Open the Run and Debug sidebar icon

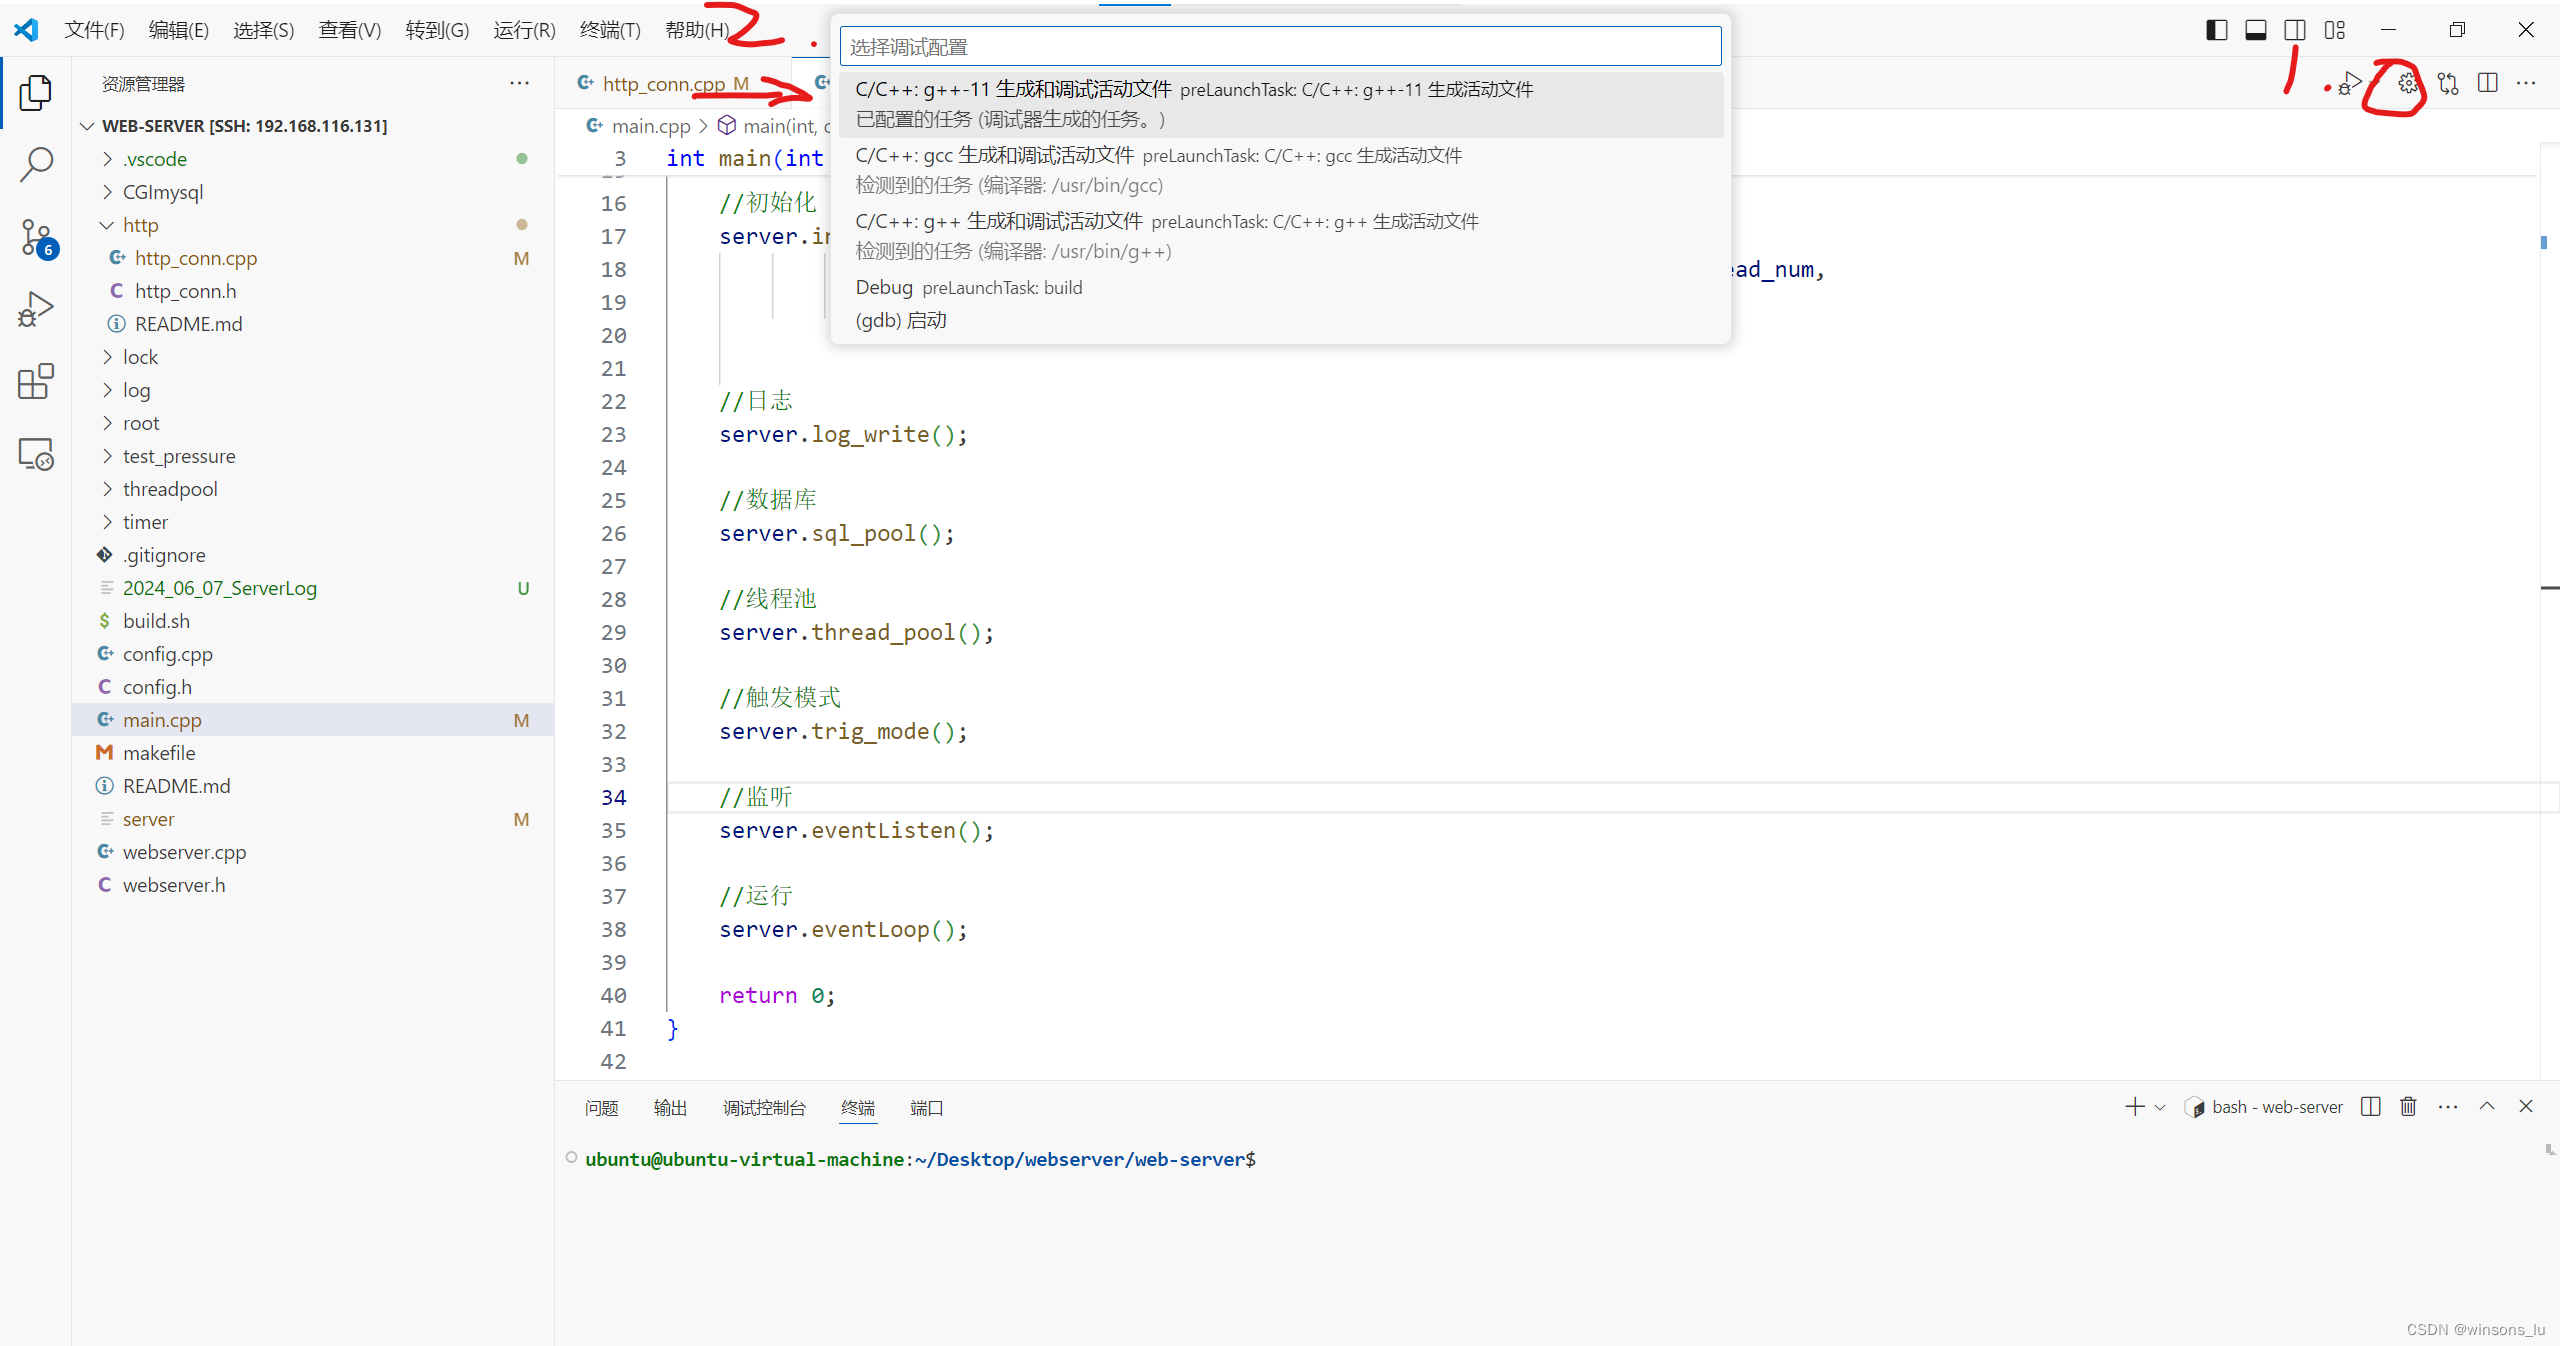[x=36, y=308]
